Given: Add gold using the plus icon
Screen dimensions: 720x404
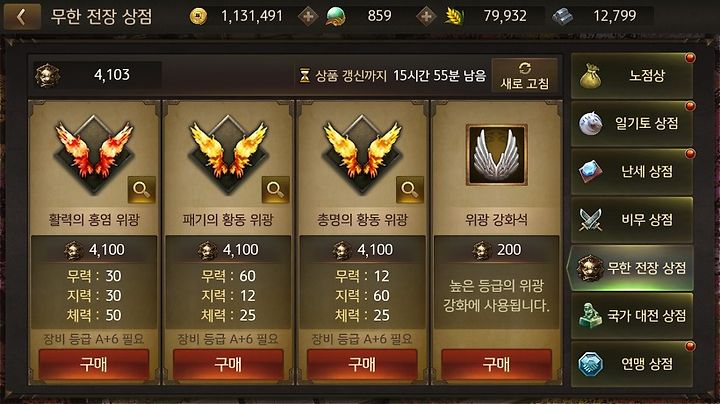Looking at the screenshot, I should pos(308,17).
